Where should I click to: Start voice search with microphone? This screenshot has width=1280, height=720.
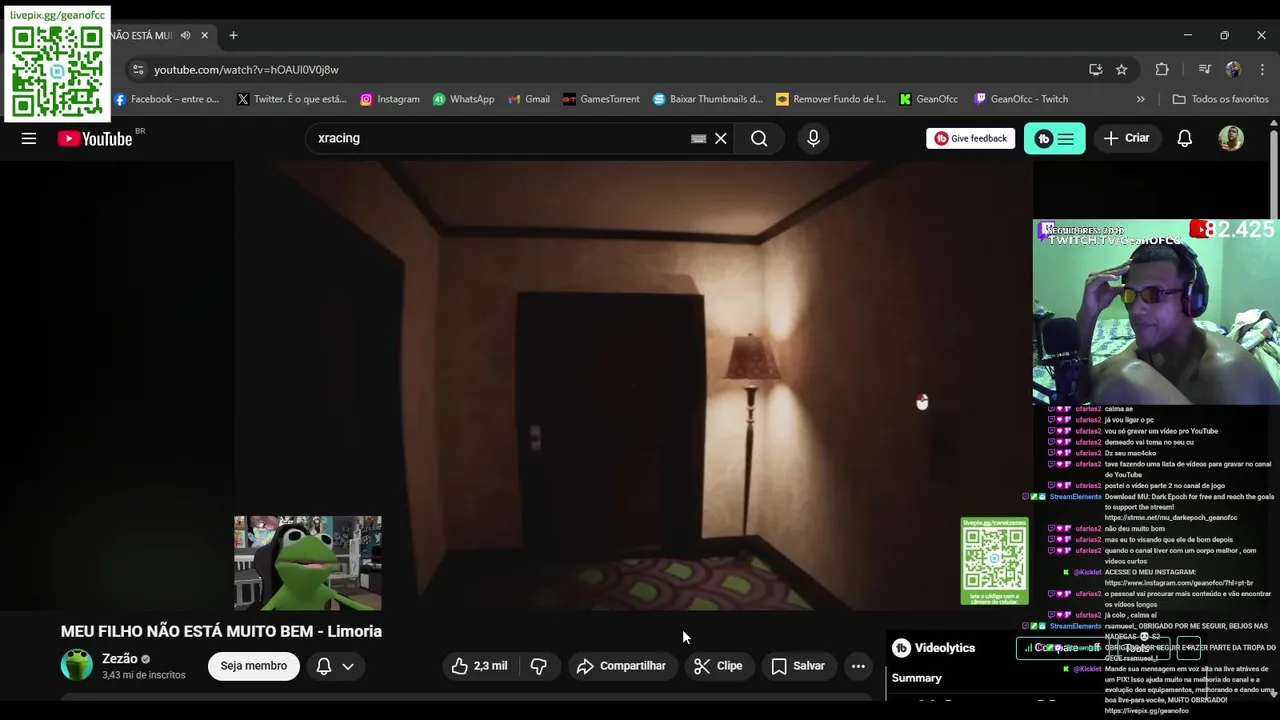tap(813, 138)
